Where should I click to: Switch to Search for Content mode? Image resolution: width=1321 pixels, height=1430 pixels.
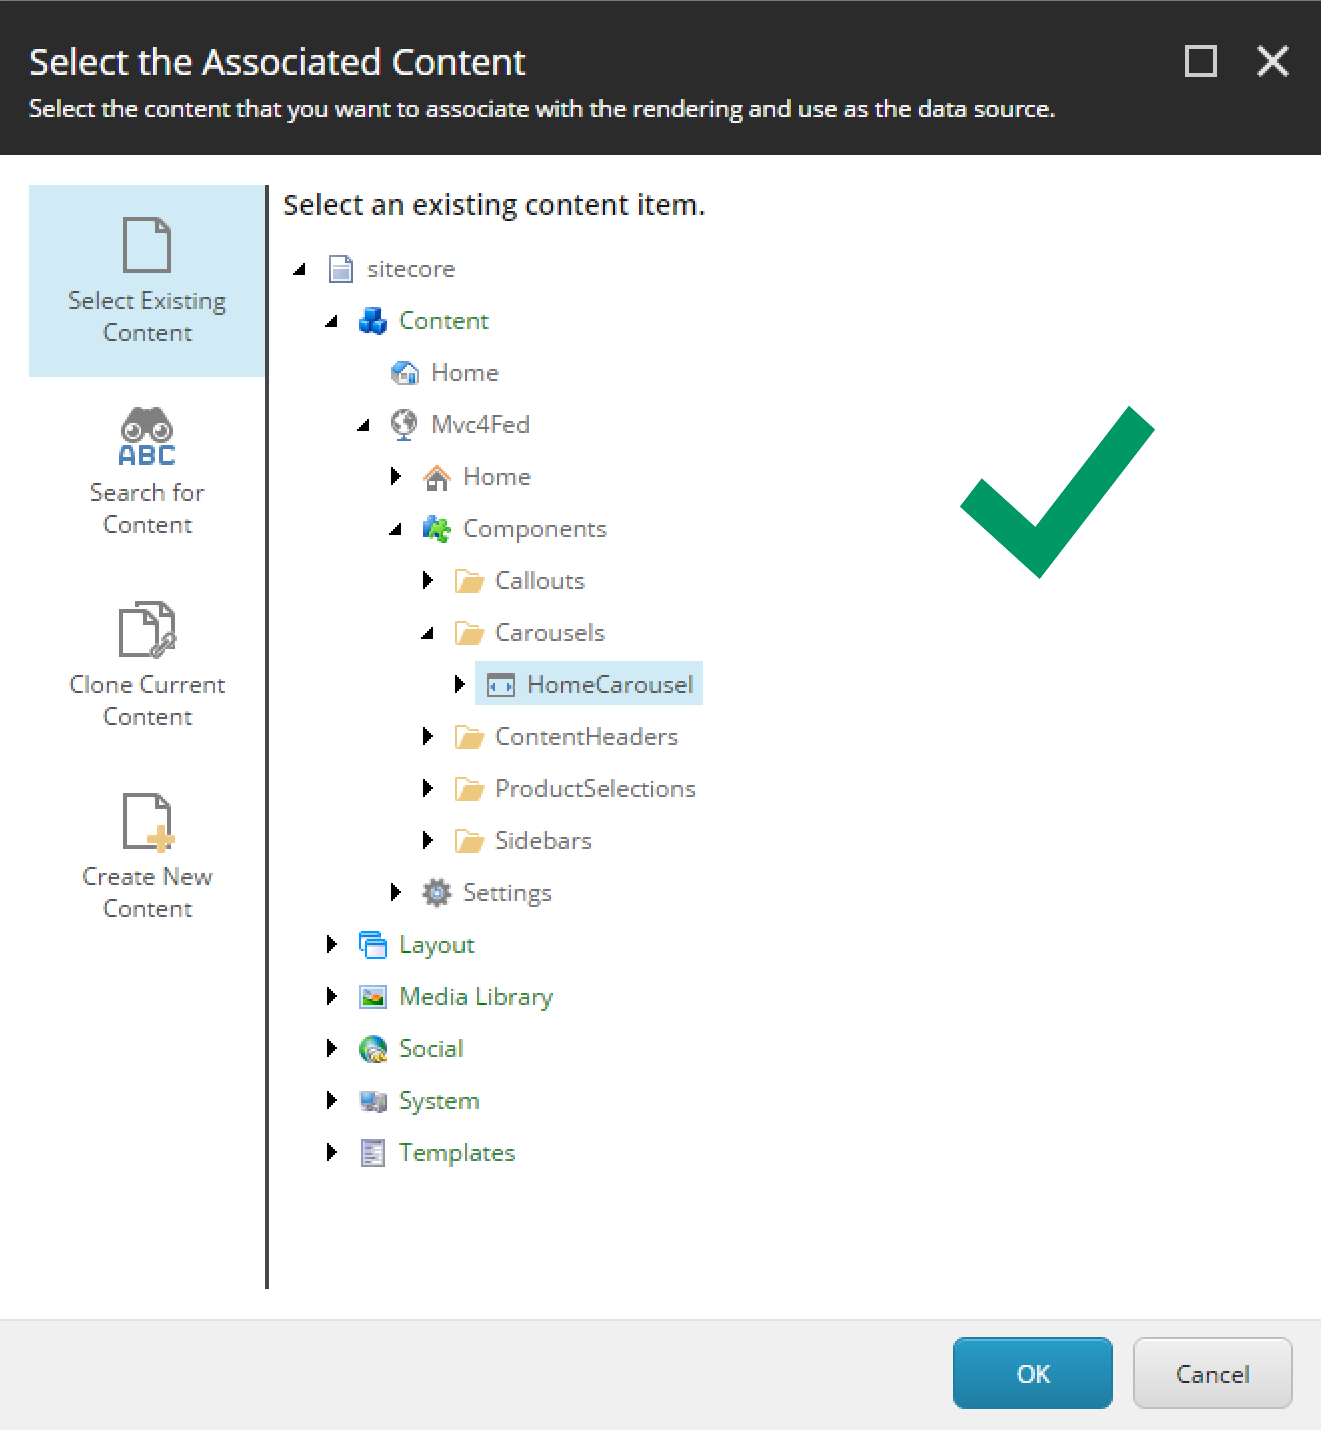tap(146, 470)
